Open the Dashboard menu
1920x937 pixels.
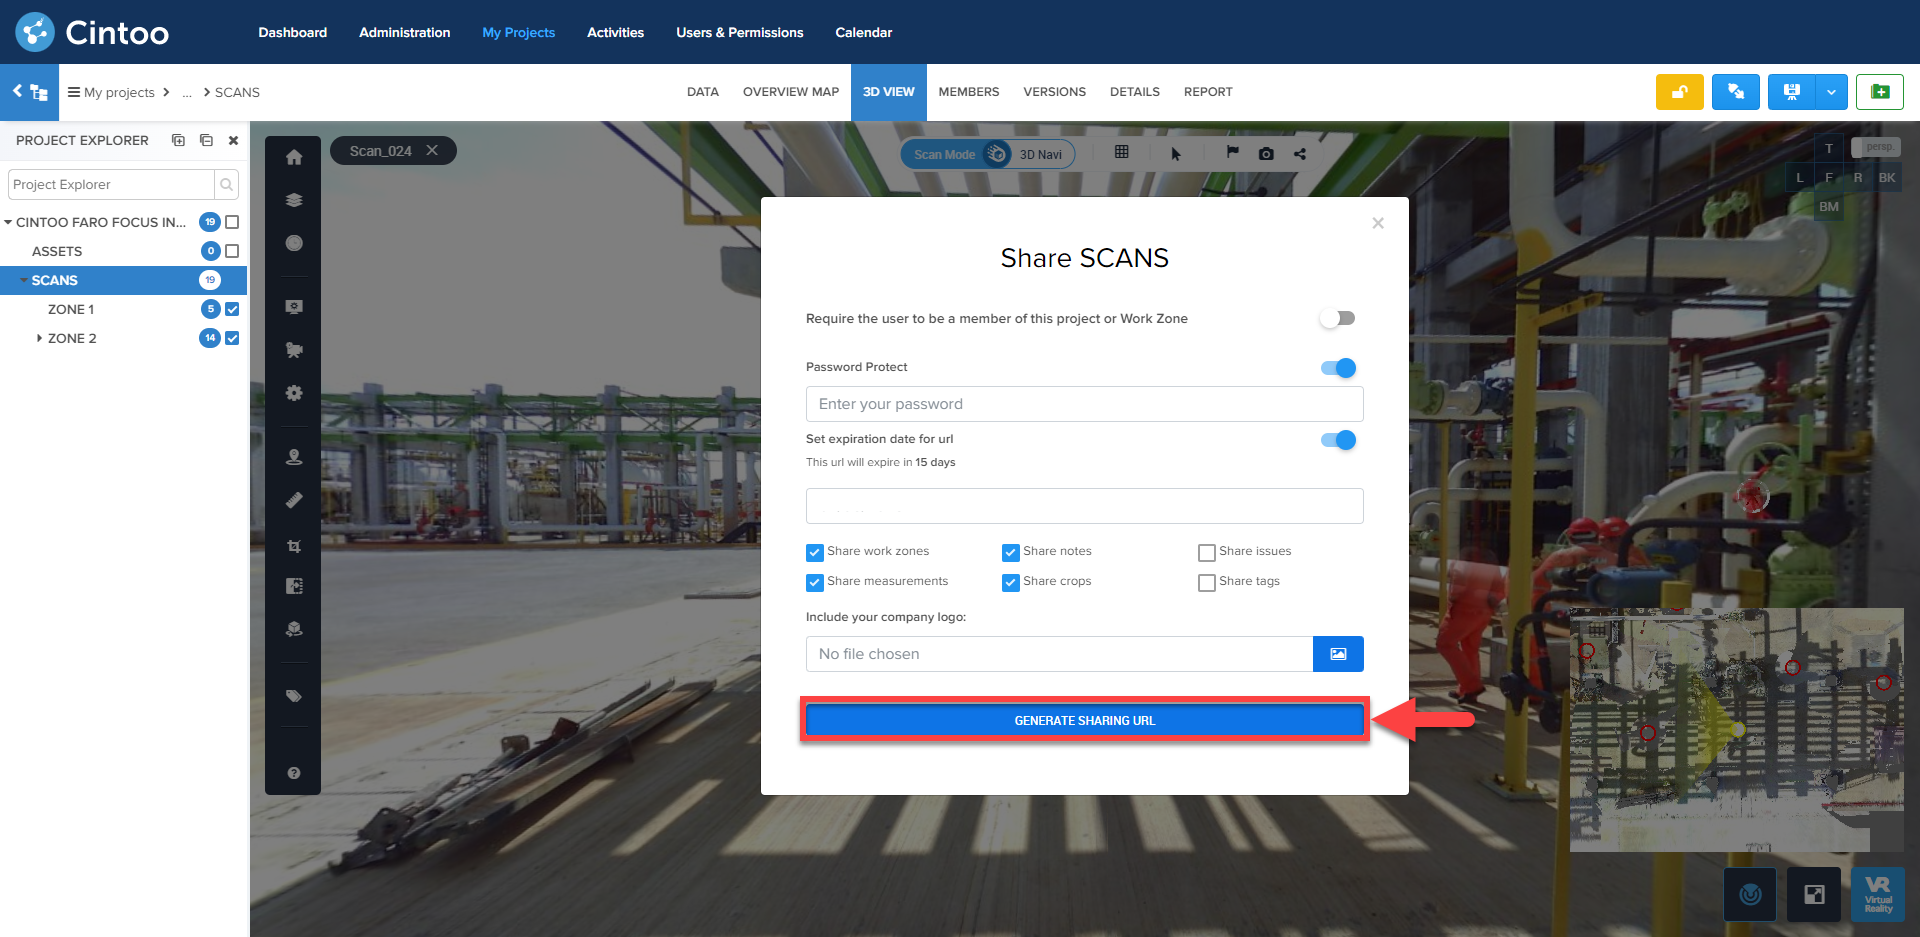coord(293,32)
